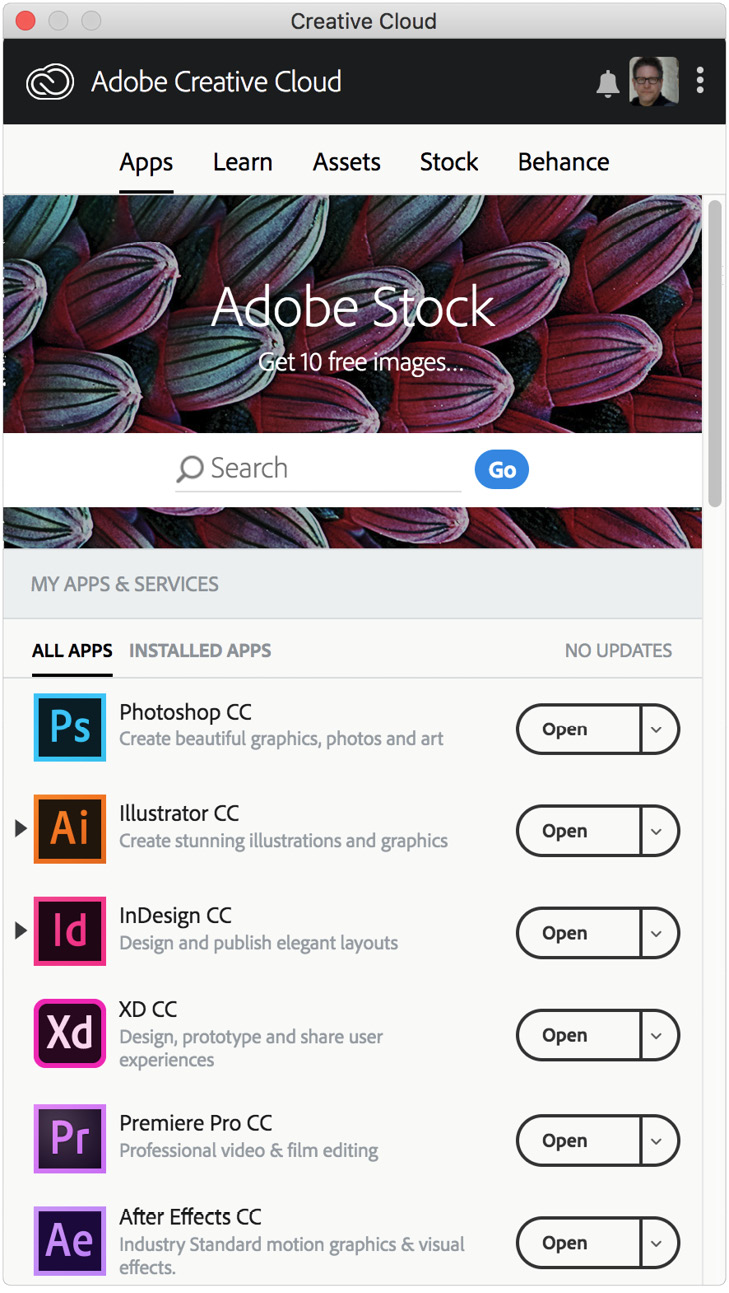Expand Illustrator CC dropdown arrow
The image size is (729, 1293).
[658, 831]
